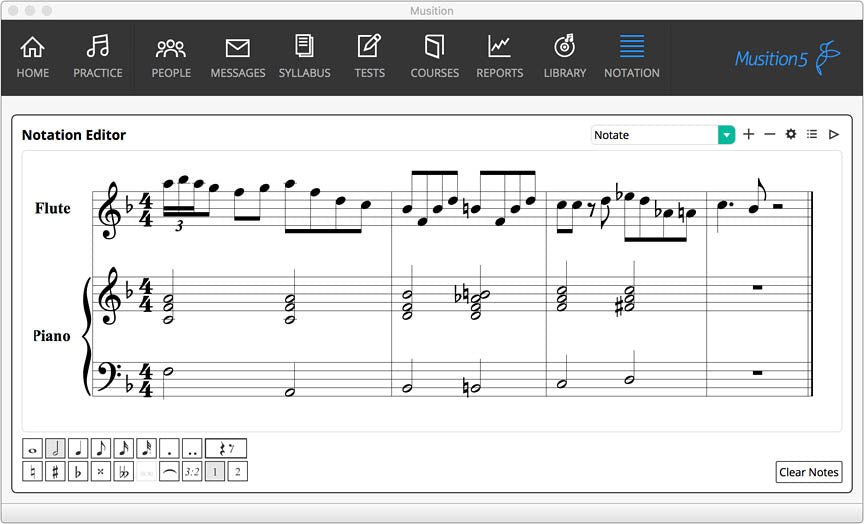Apply the double sharp accidental

[x=101, y=472]
